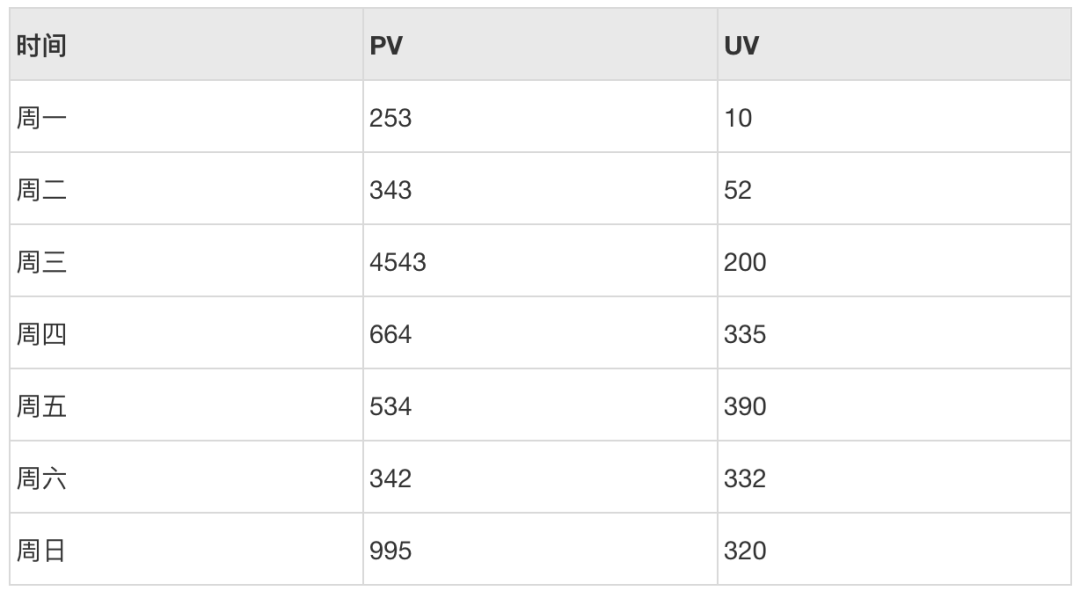This screenshot has width=1080, height=591.
Task: Select the 周三 row label
Action: (x=41, y=262)
